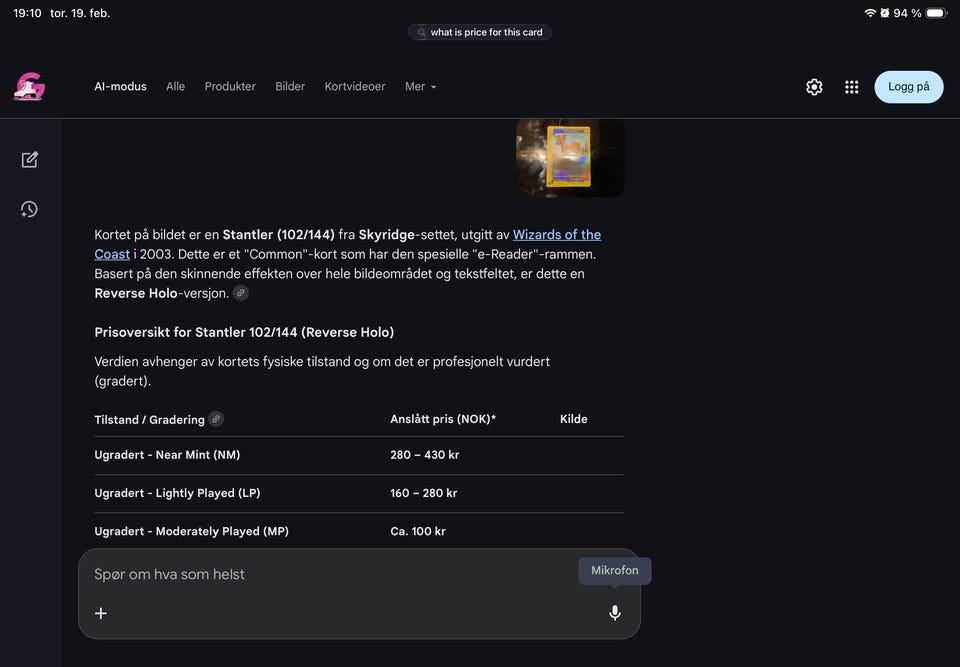Tap the Wi-Fi icon in status bar
Screen dimensions: 960x667
tap(869, 13)
